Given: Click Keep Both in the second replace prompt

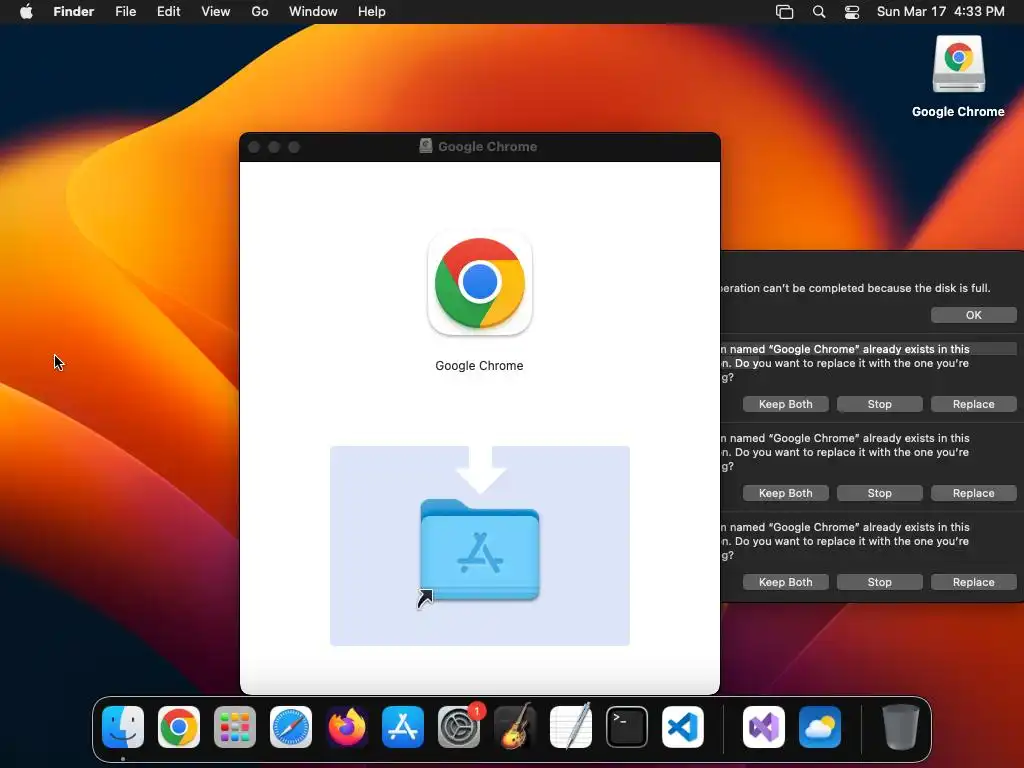Looking at the screenshot, I should 786,493.
